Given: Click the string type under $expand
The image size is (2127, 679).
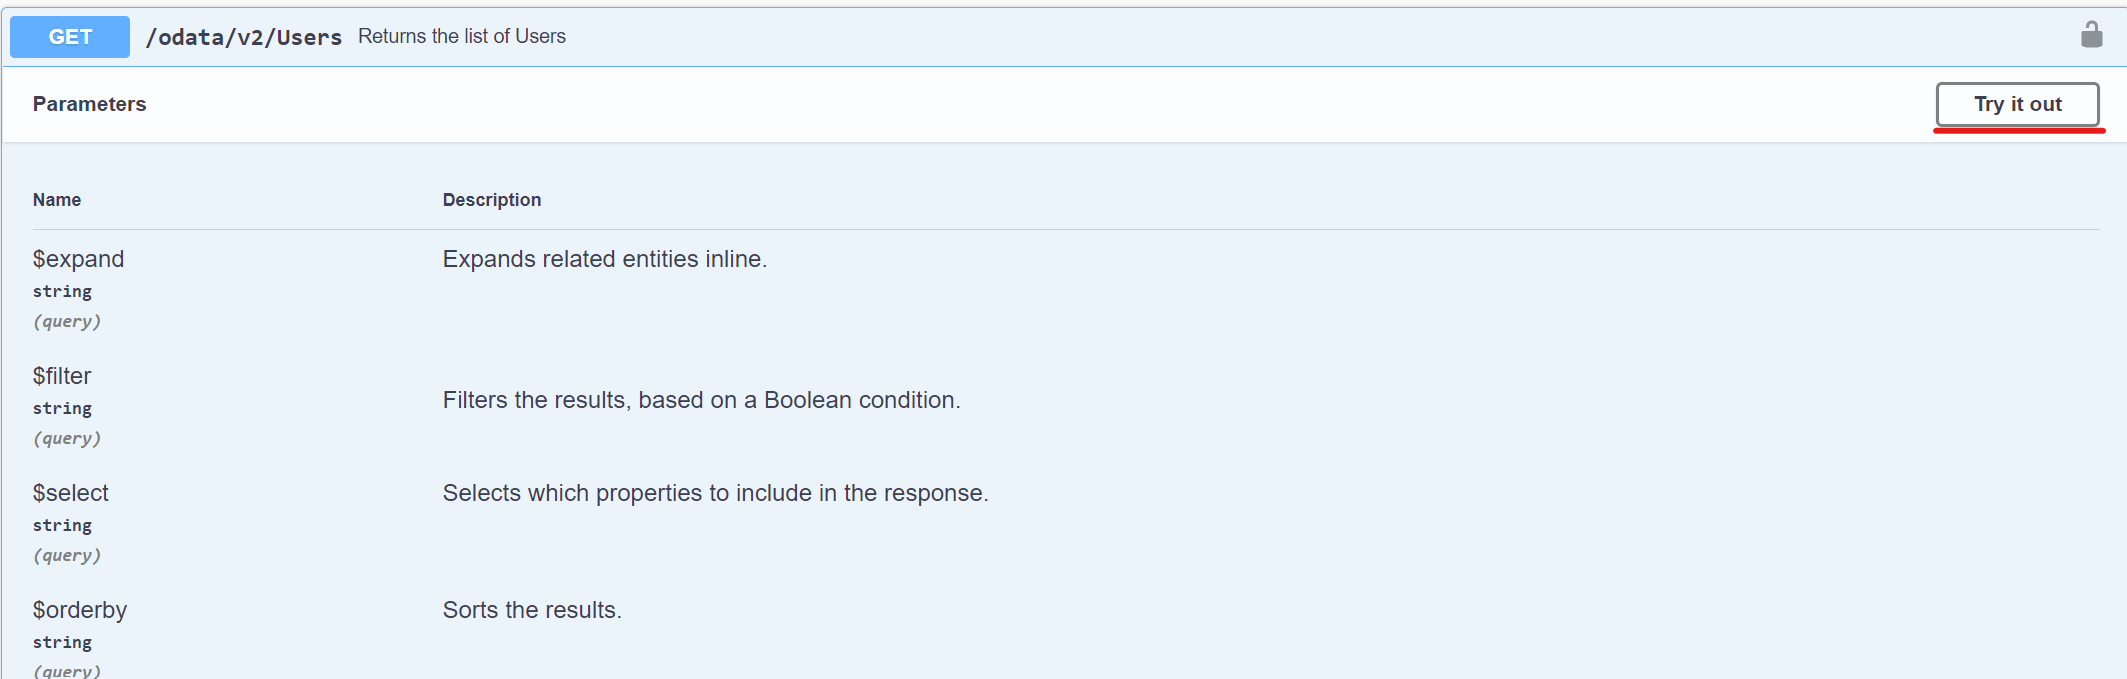Looking at the screenshot, I should (x=62, y=291).
